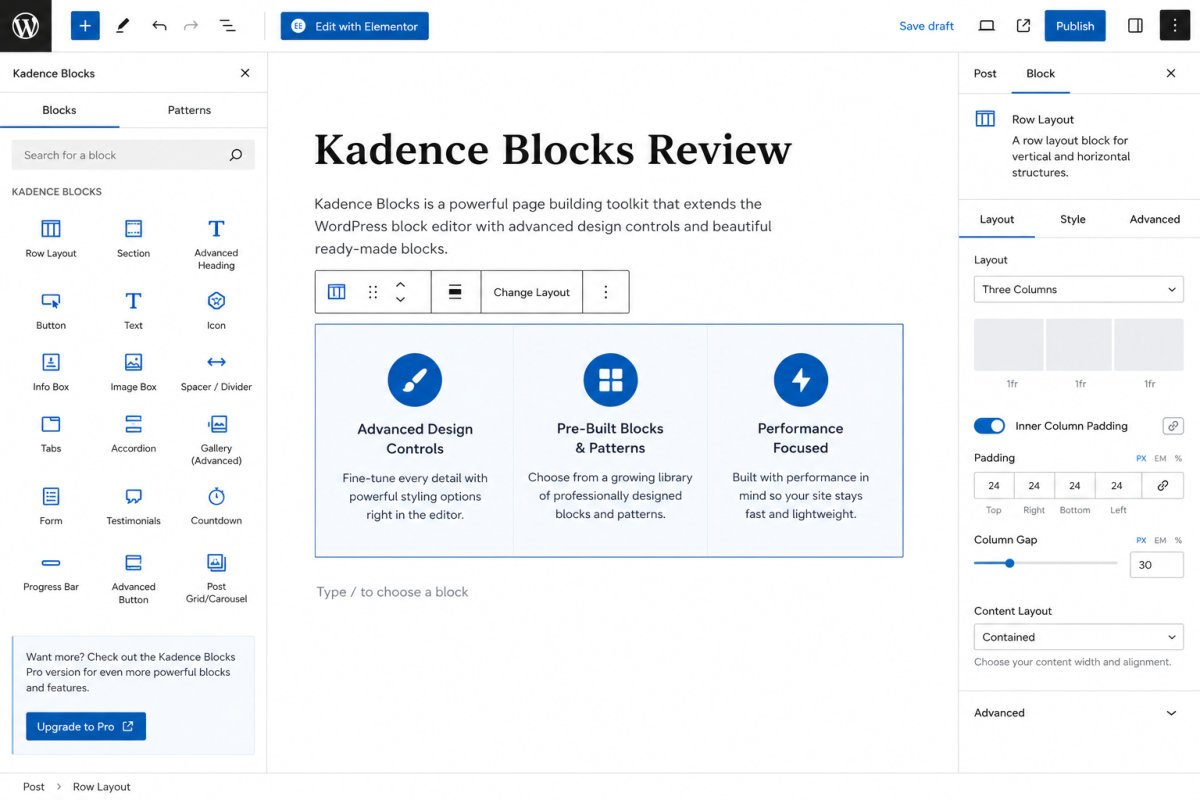Toggle the settings sidebar icon
The image size is (1200, 800).
[1135, 26]
